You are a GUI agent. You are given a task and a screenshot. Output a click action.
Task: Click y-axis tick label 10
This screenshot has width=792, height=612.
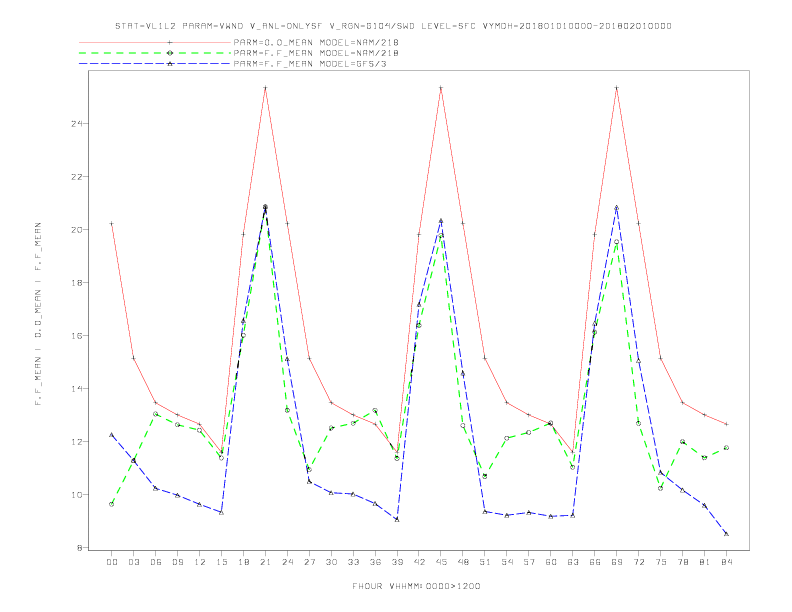(x=76, y=495)
